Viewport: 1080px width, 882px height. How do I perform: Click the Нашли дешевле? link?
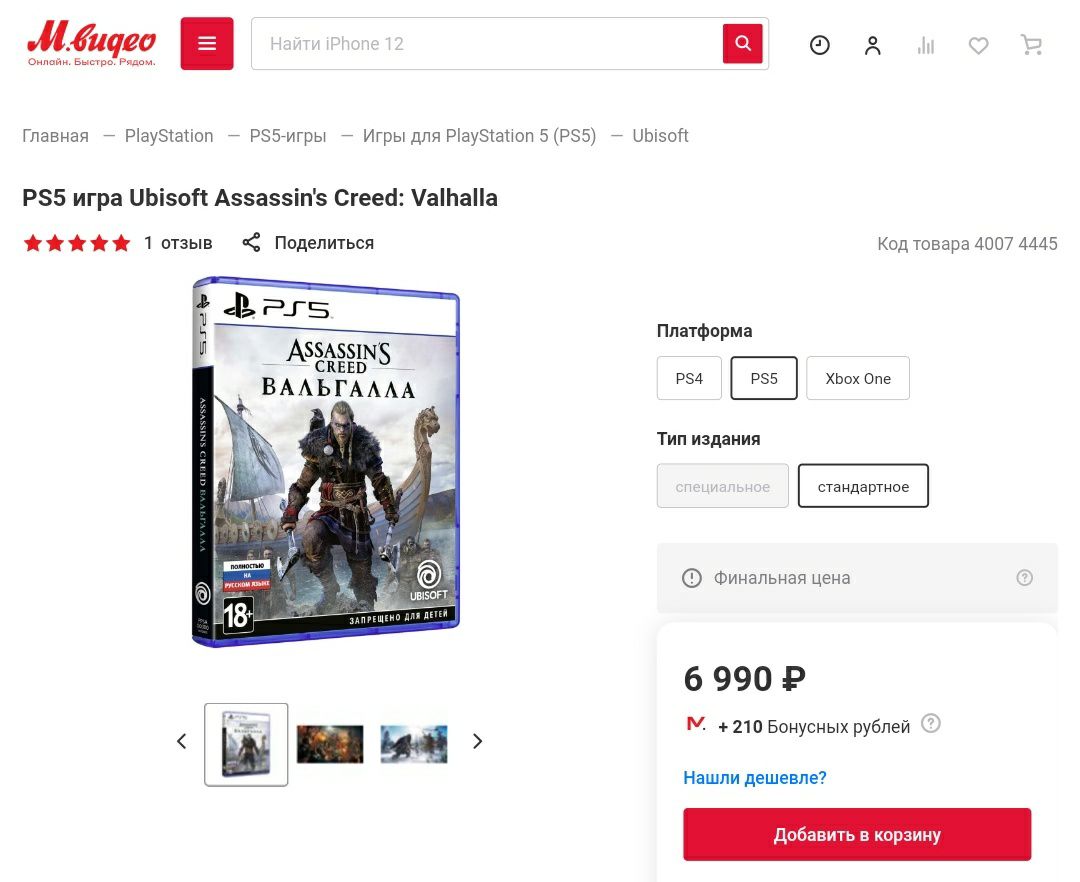[754, 777]
